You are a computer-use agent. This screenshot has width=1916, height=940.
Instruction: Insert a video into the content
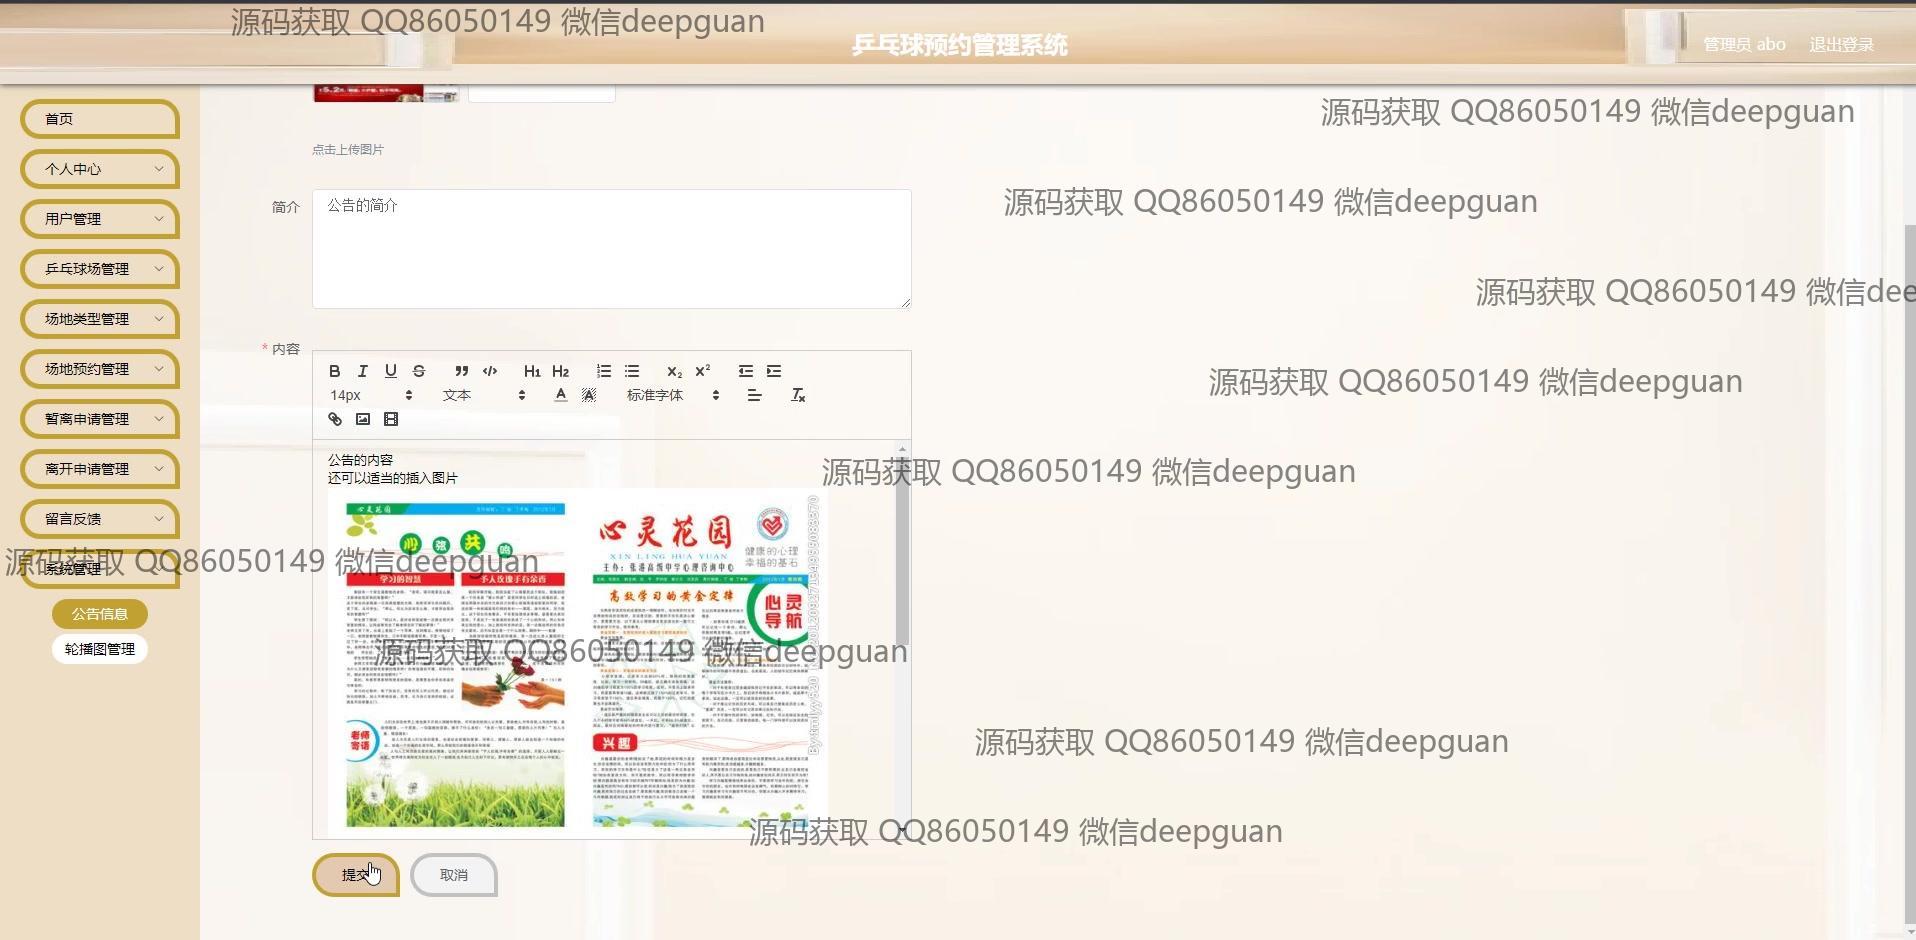[x=391, y=419]
